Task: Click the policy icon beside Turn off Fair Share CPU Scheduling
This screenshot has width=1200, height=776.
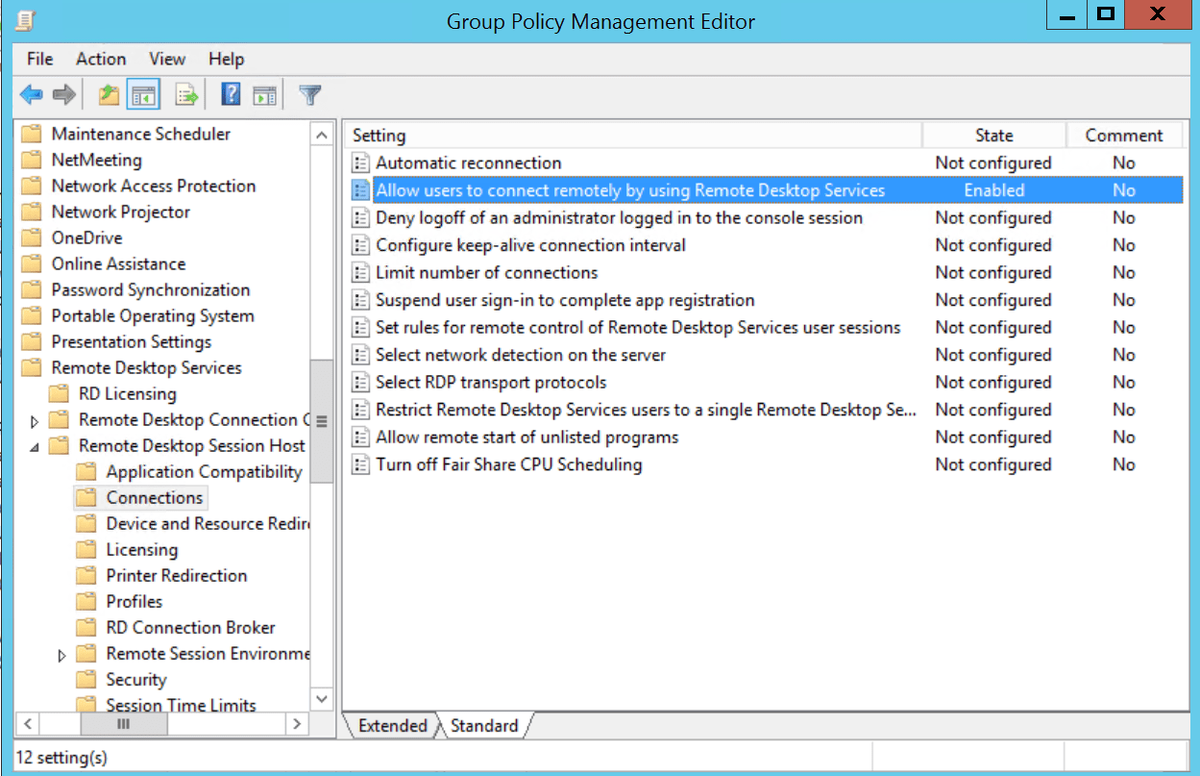Action: coord(361,465)
